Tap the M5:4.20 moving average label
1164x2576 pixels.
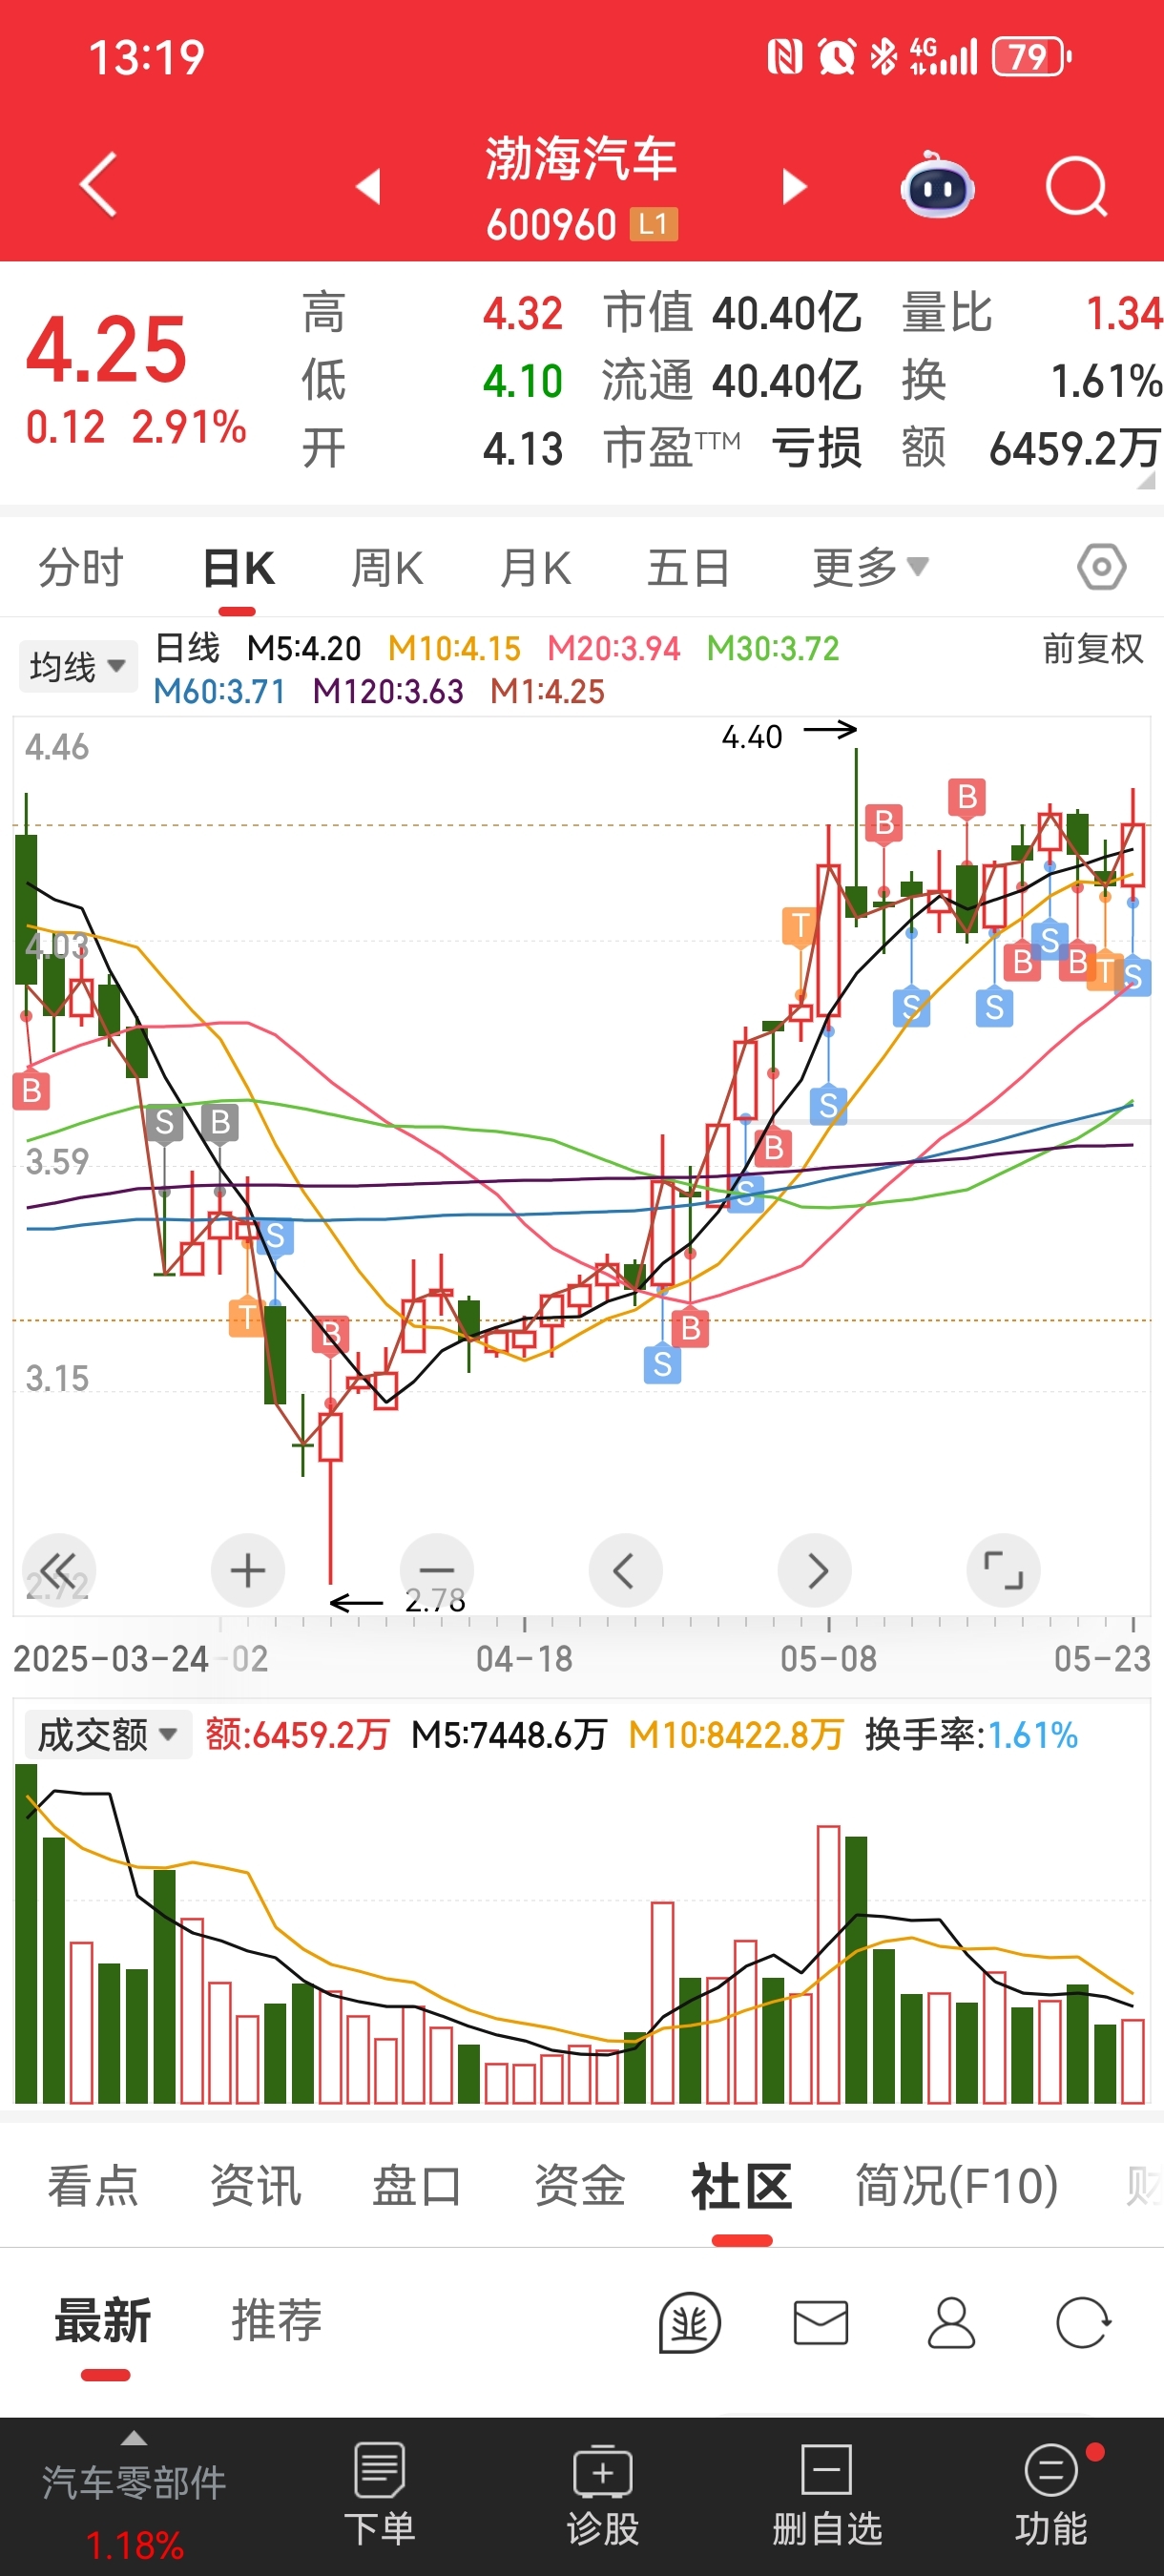(x=304, y=648)
